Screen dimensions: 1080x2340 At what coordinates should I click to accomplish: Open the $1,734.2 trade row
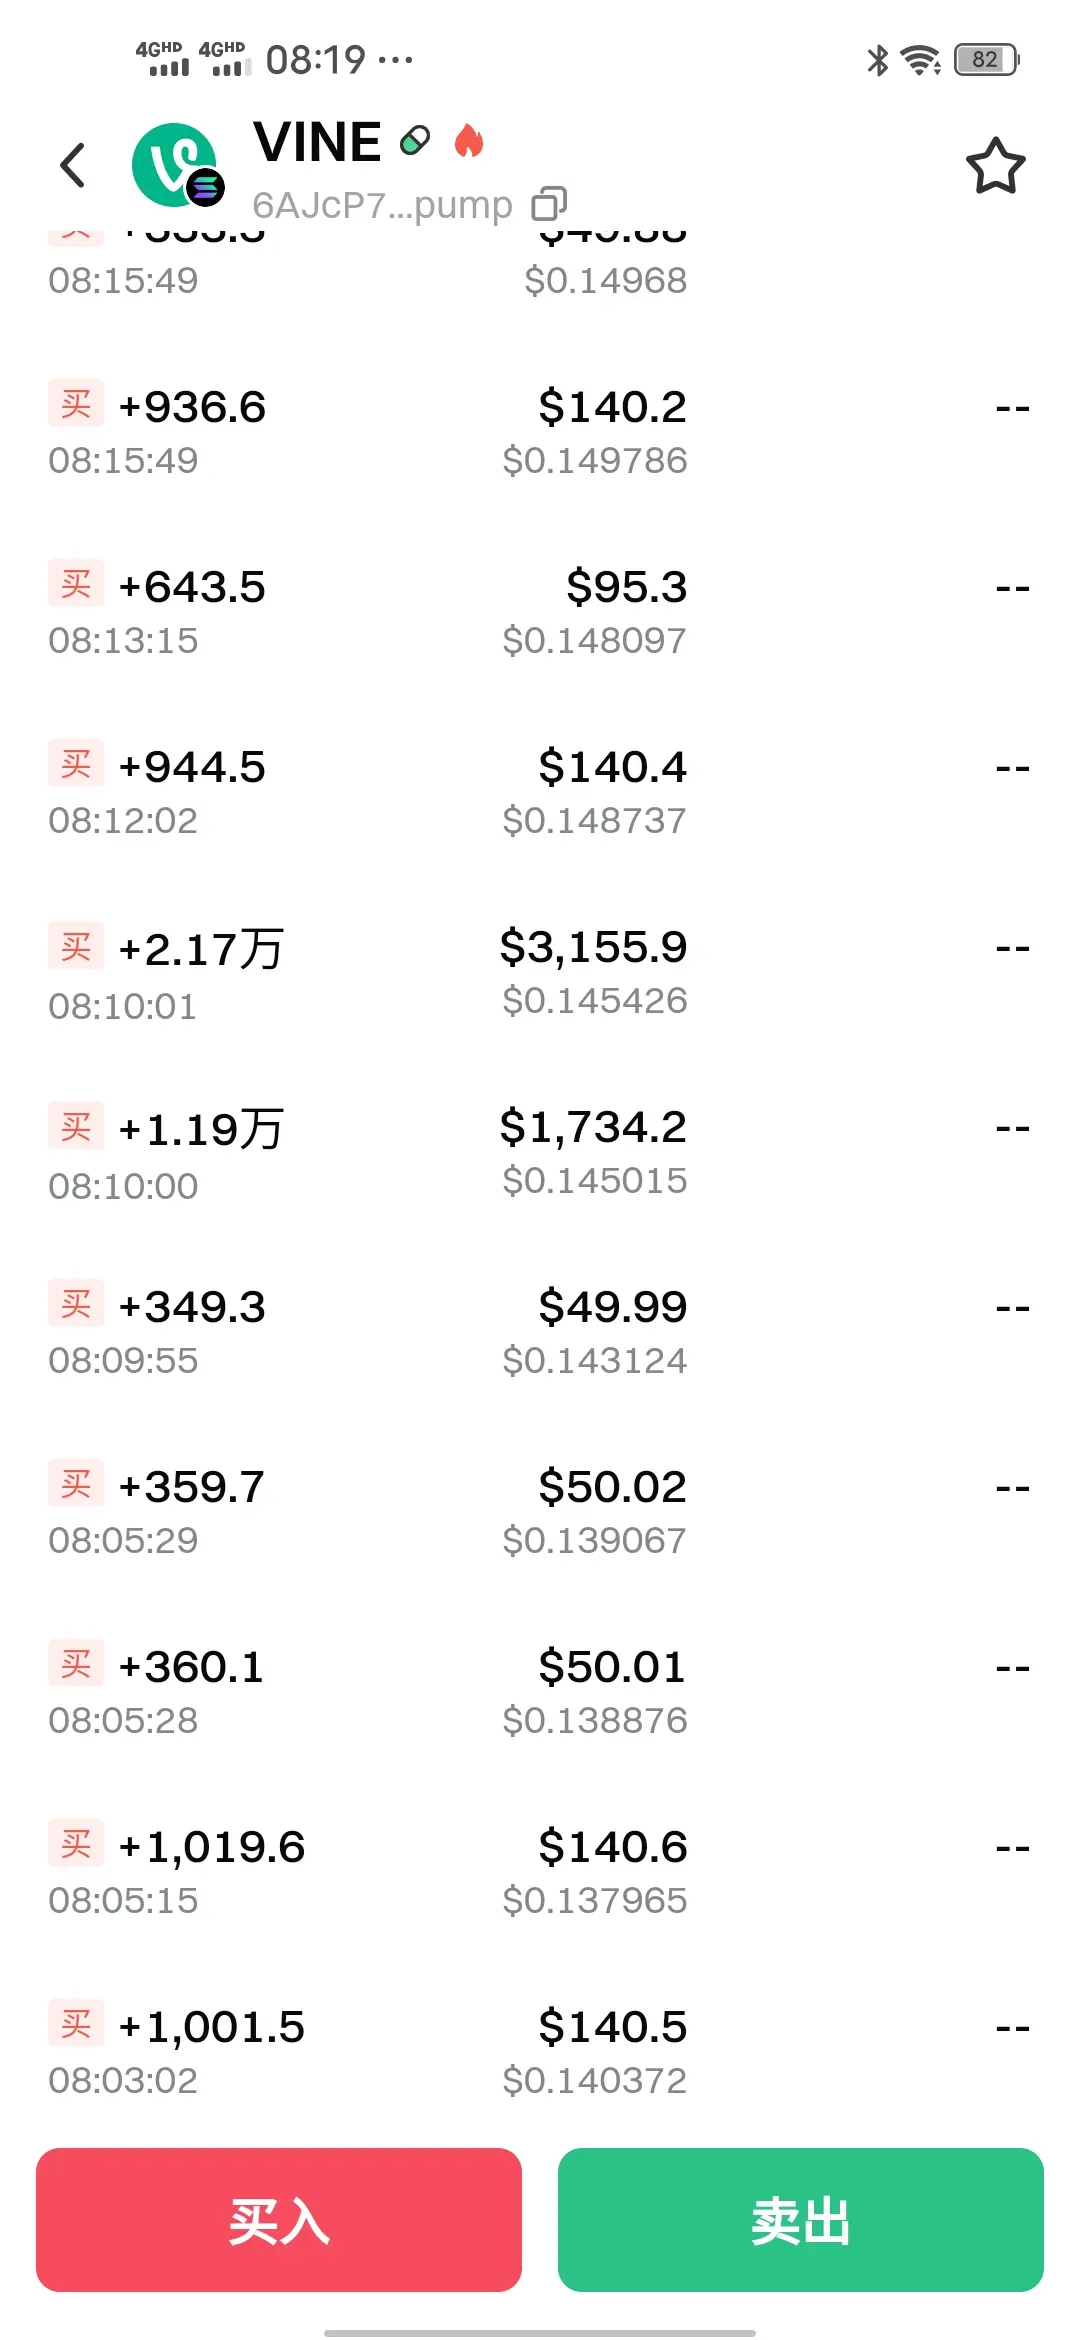540,1153
